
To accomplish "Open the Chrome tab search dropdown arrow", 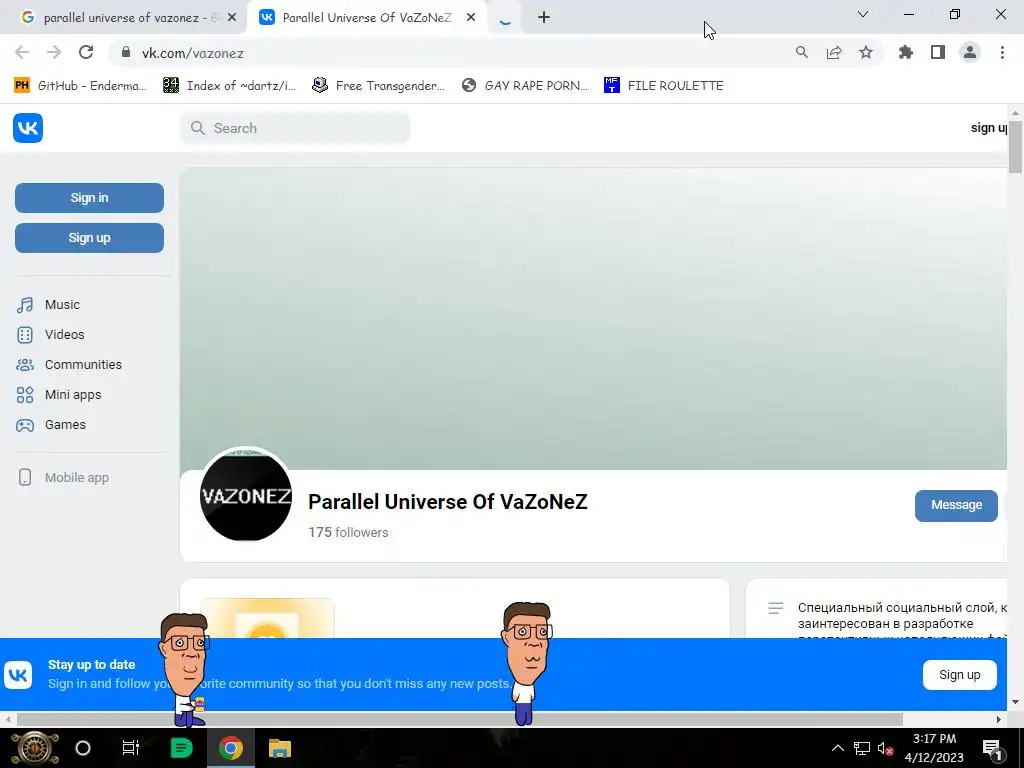I will tap(863, 14).
